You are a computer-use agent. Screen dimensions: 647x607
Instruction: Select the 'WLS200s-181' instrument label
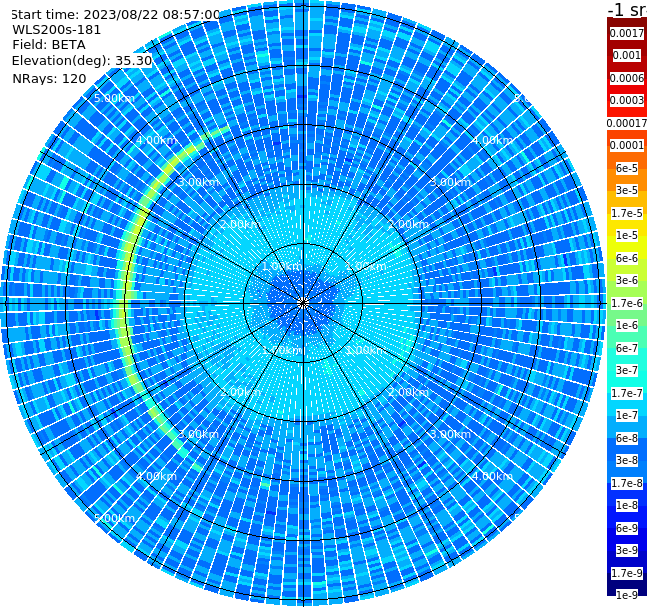[x=57, y=30]
